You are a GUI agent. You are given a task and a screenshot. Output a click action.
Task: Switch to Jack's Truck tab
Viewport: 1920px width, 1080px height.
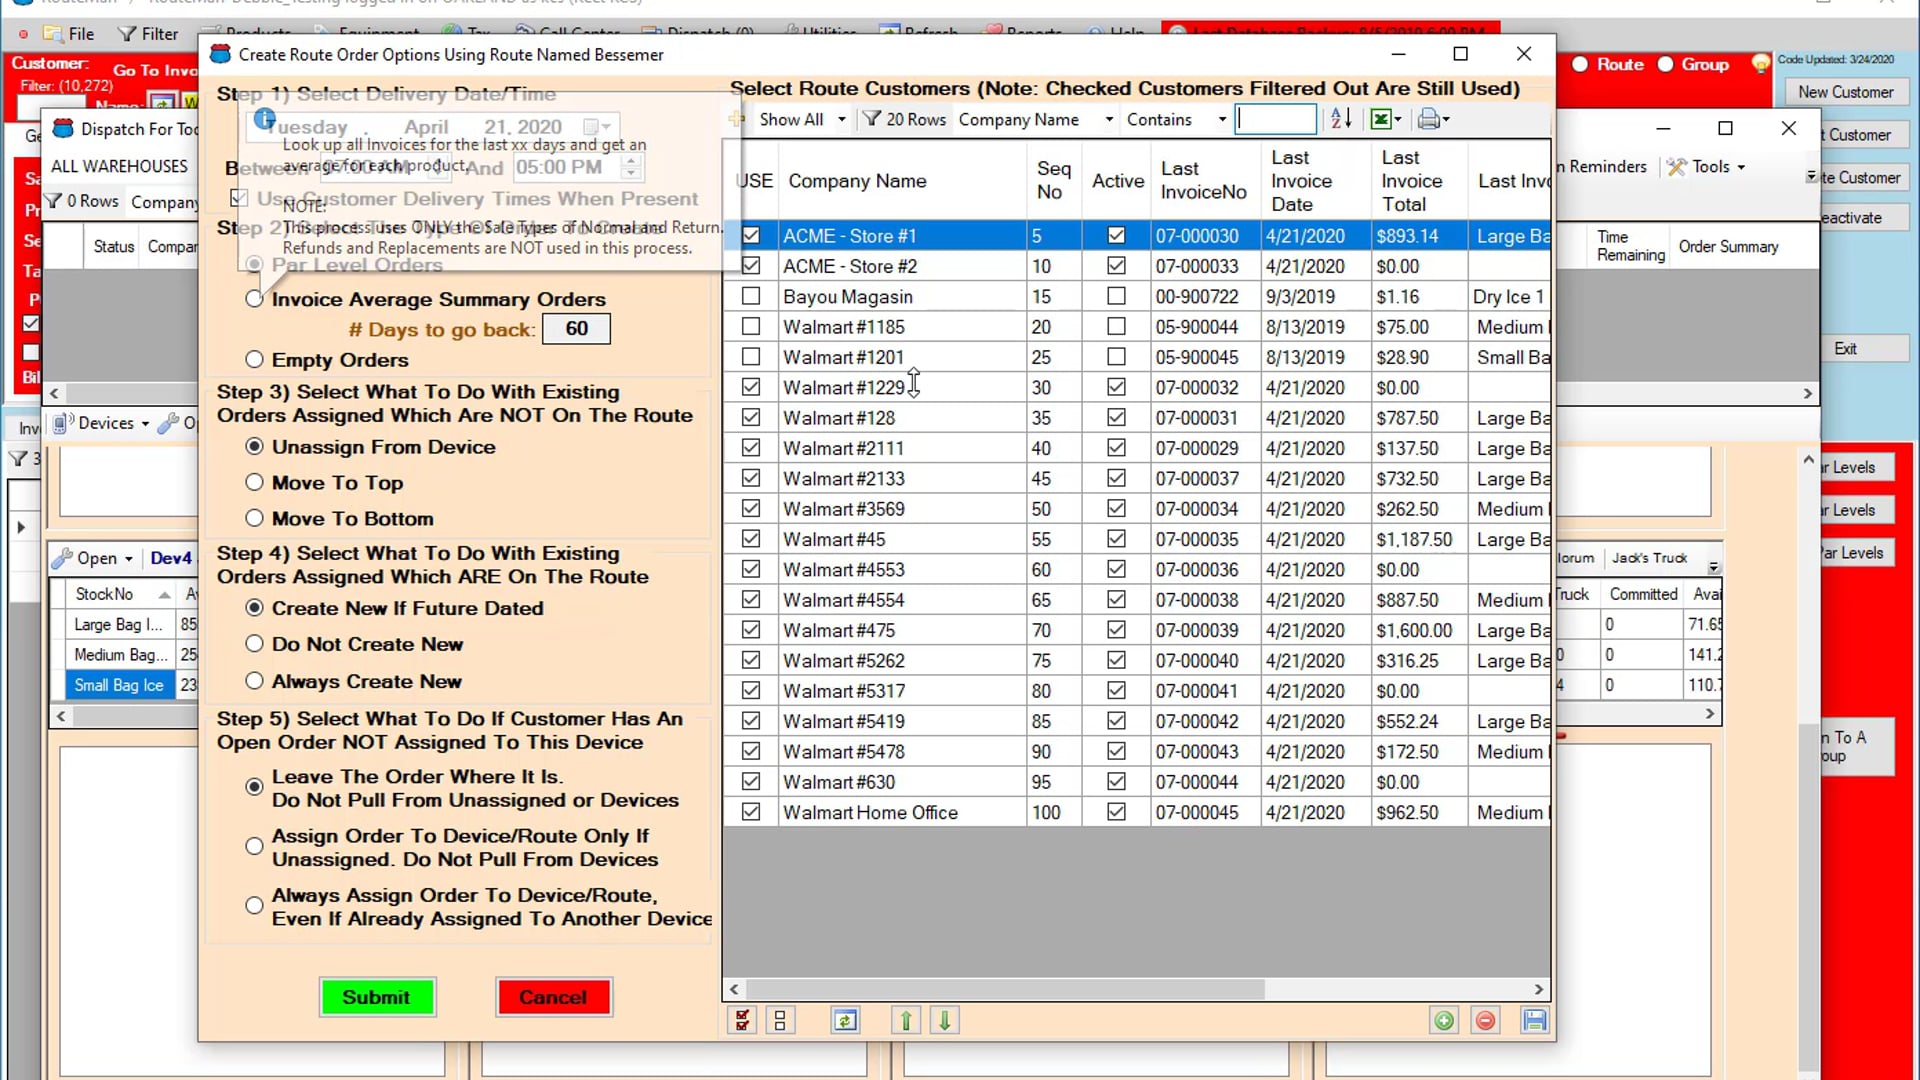point(1649,558)
